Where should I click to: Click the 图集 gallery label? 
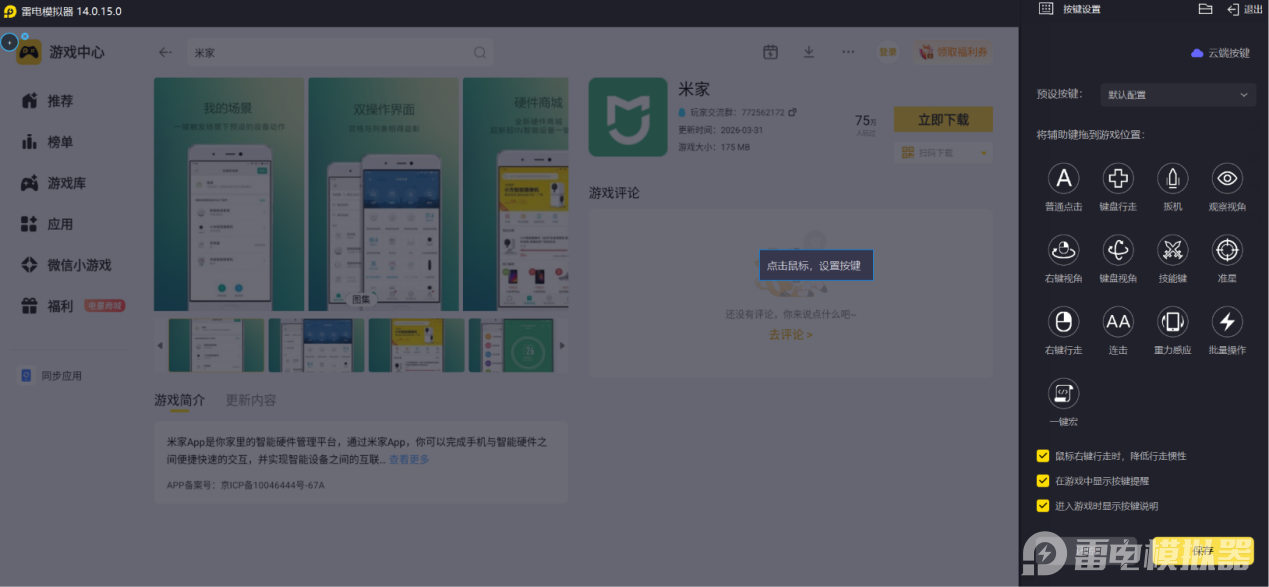click(x=361, y=299)
